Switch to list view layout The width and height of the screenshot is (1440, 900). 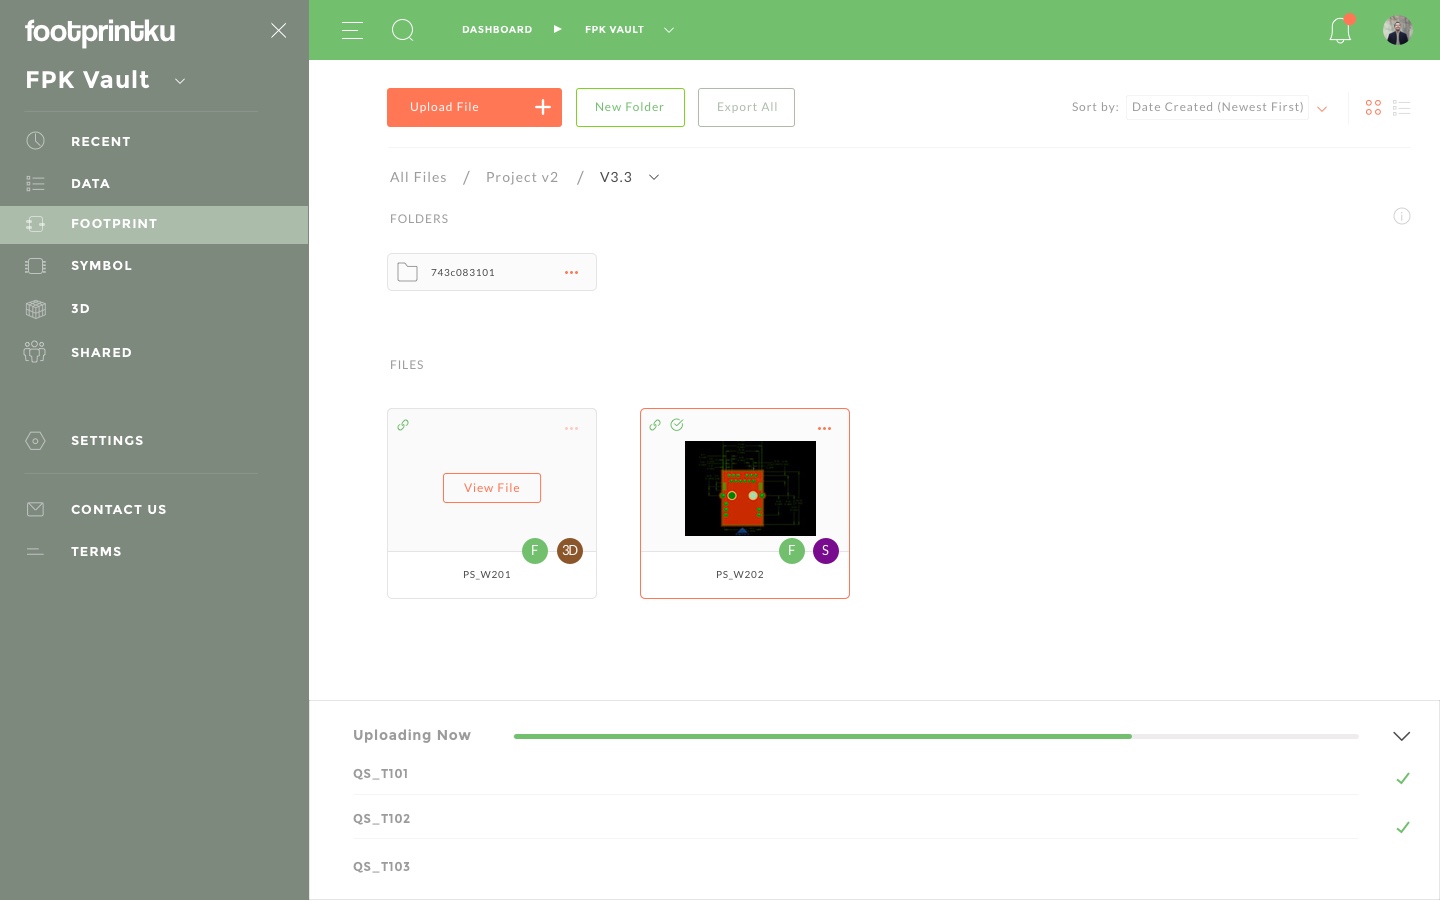pos(1401,108)
